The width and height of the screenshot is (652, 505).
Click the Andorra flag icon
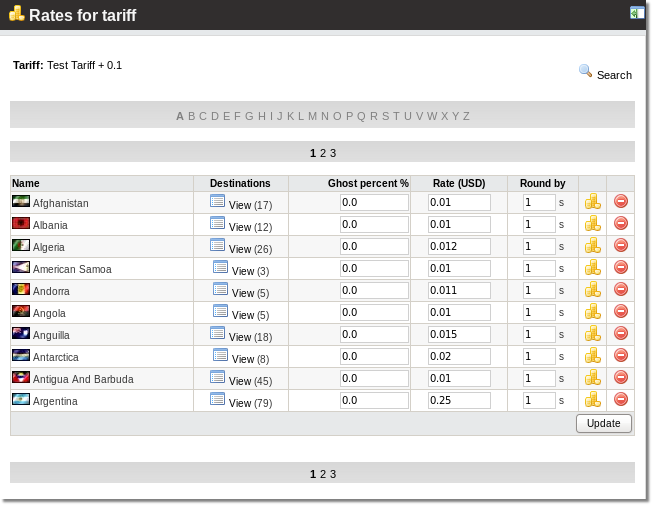[21, 290]
